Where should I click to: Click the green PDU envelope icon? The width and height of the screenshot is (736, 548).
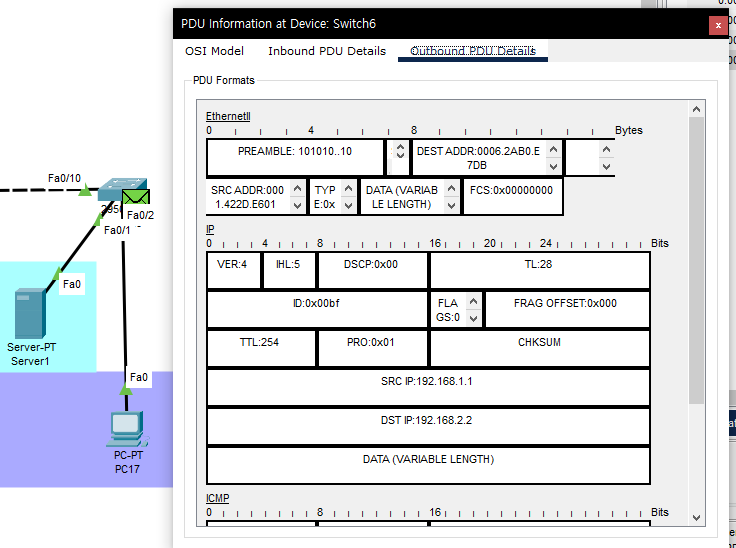pos(136,197)
